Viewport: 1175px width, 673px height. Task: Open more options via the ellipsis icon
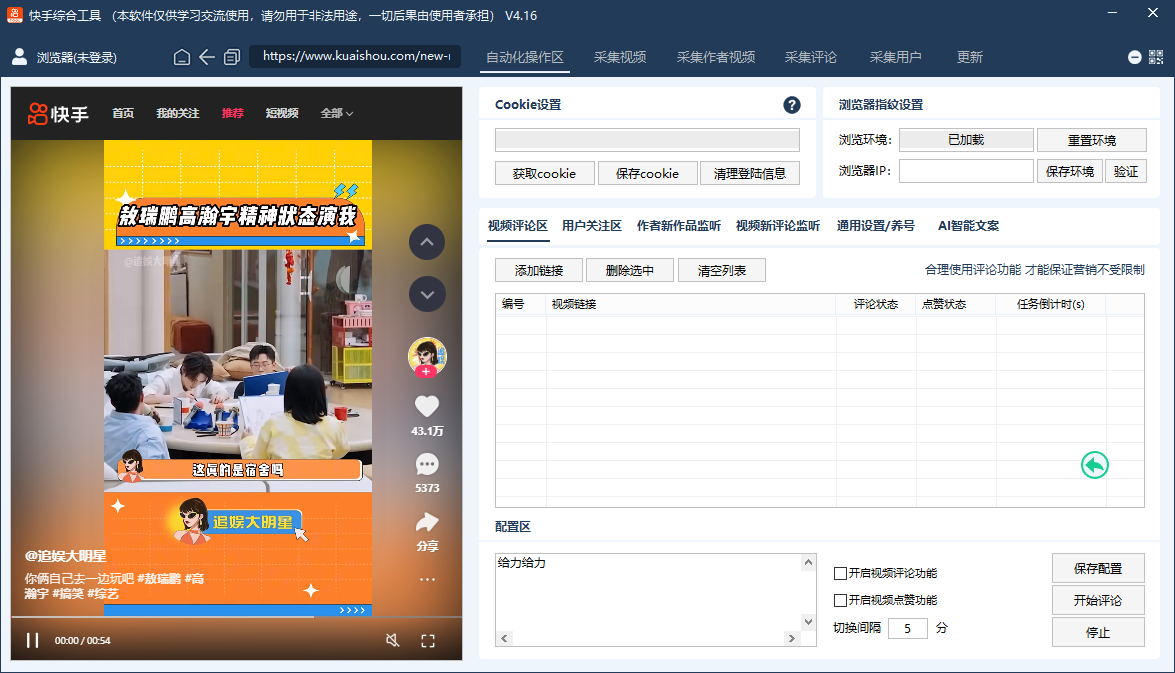click(427, 578)
